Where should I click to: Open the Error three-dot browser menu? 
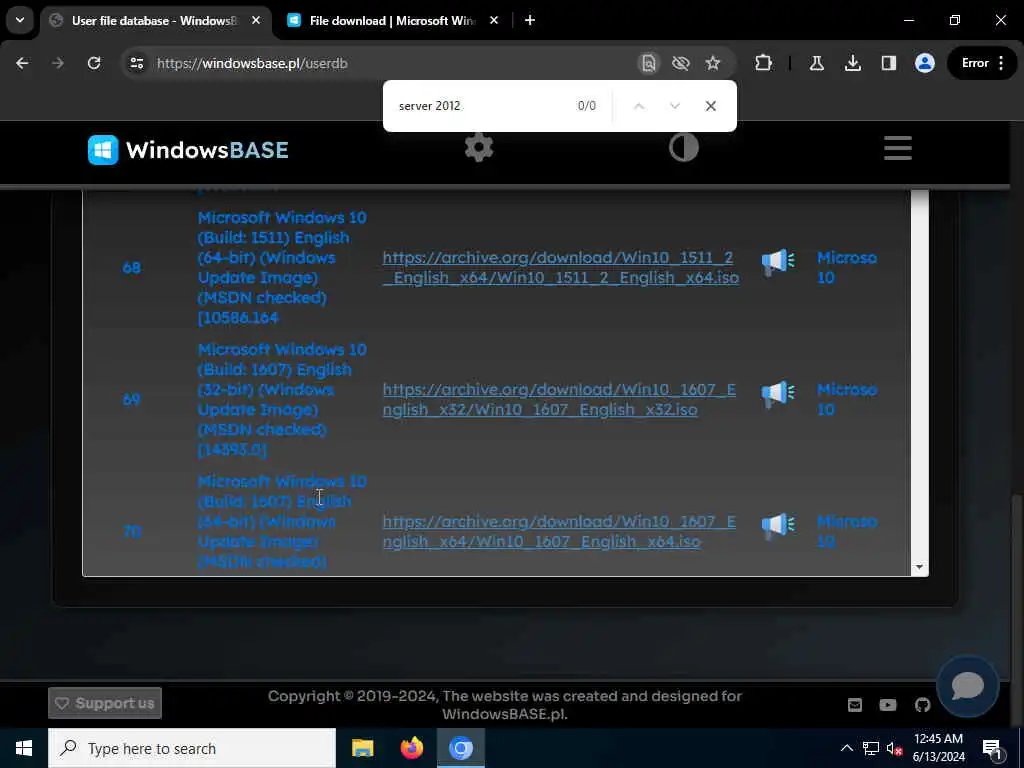[x=982, y=63]
